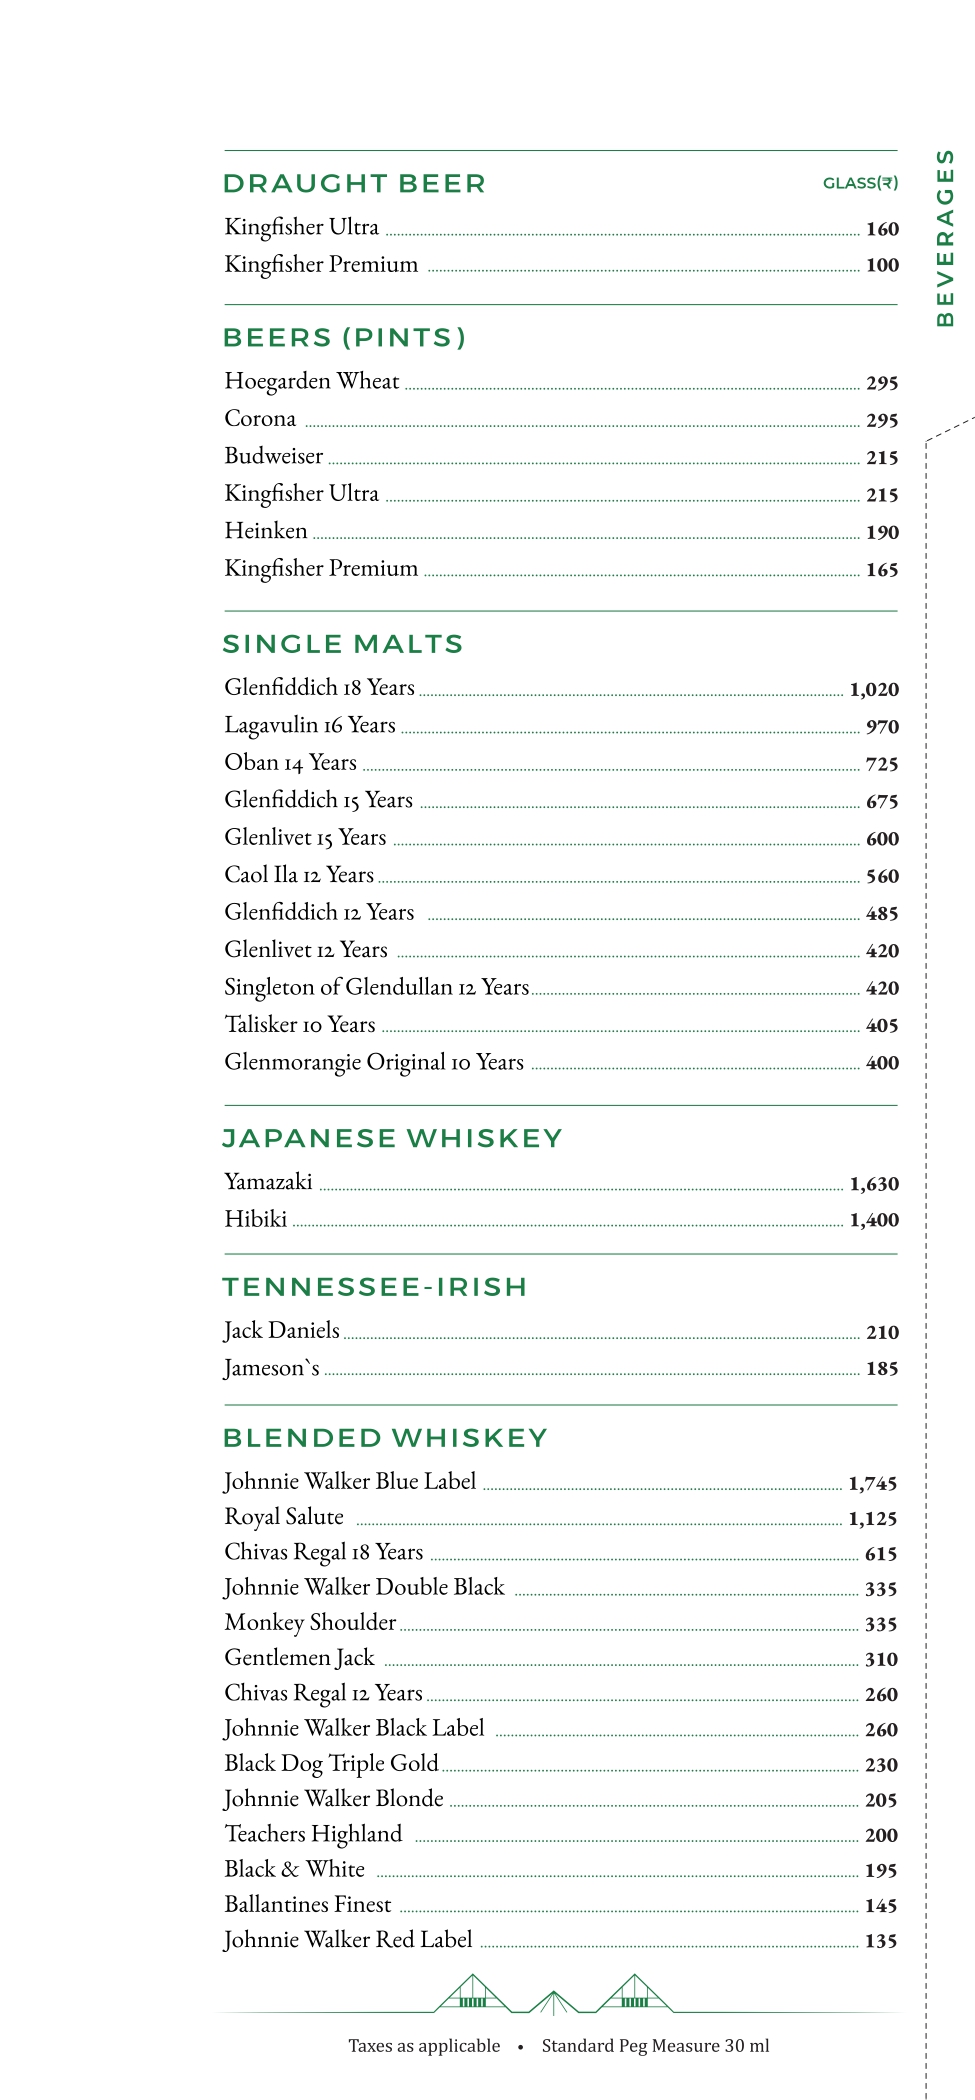Screen dimensions: 975x2100
Task: Click the Taxes as applicable footer text
Action: [x=424, y=2046]
